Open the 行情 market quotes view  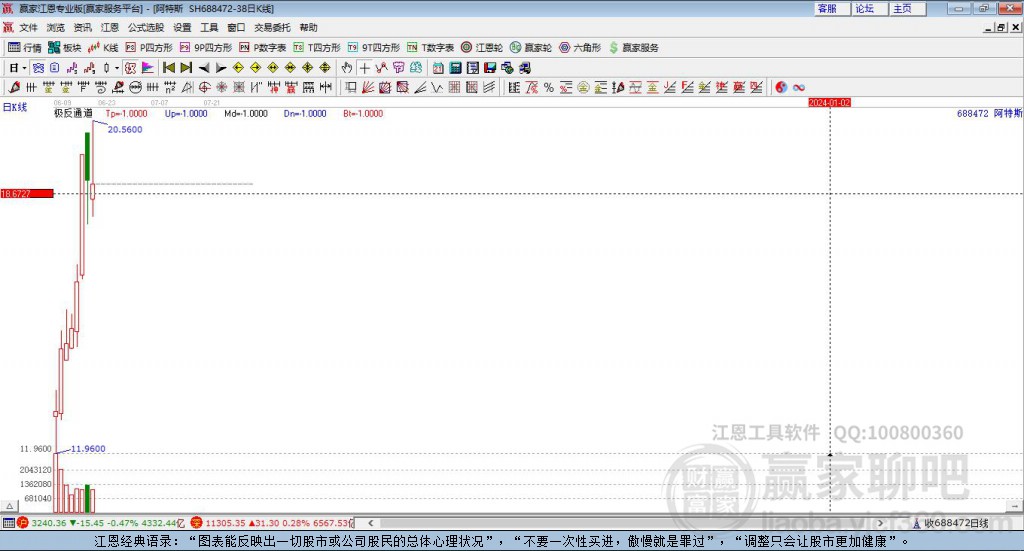tap(24, 48)
